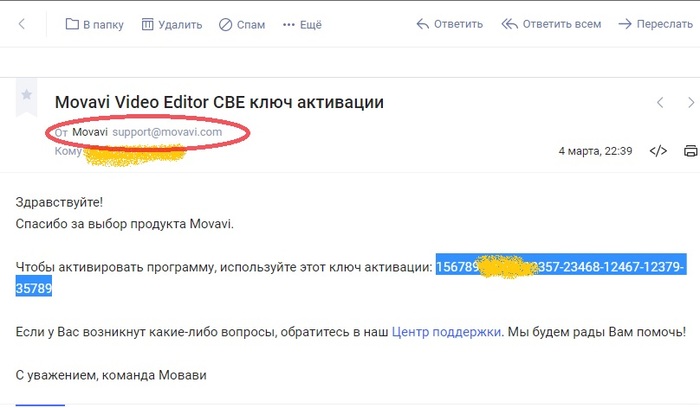
Task: Click the email subject 'Movavi Video Editor СВЕ ключ активации'
Action: coord(219,102)
